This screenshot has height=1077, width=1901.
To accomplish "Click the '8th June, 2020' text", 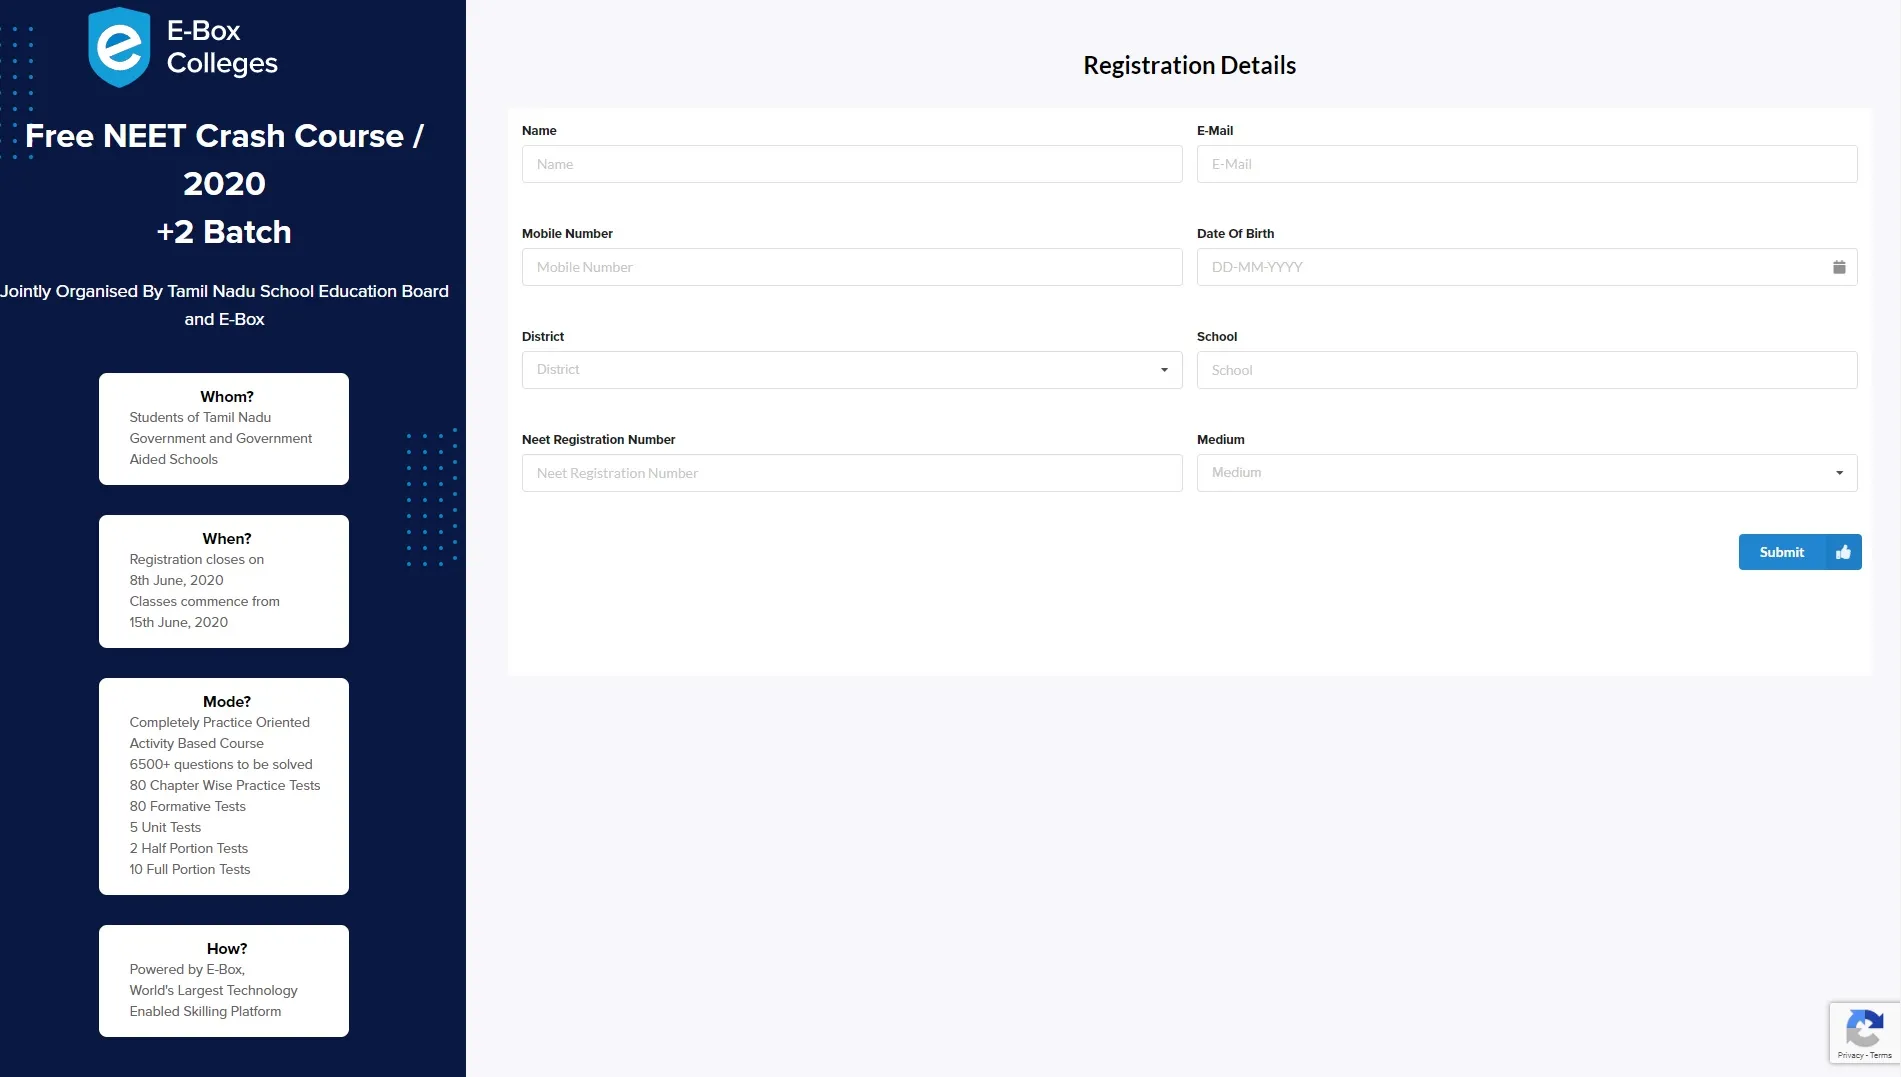I will [176, 580].
